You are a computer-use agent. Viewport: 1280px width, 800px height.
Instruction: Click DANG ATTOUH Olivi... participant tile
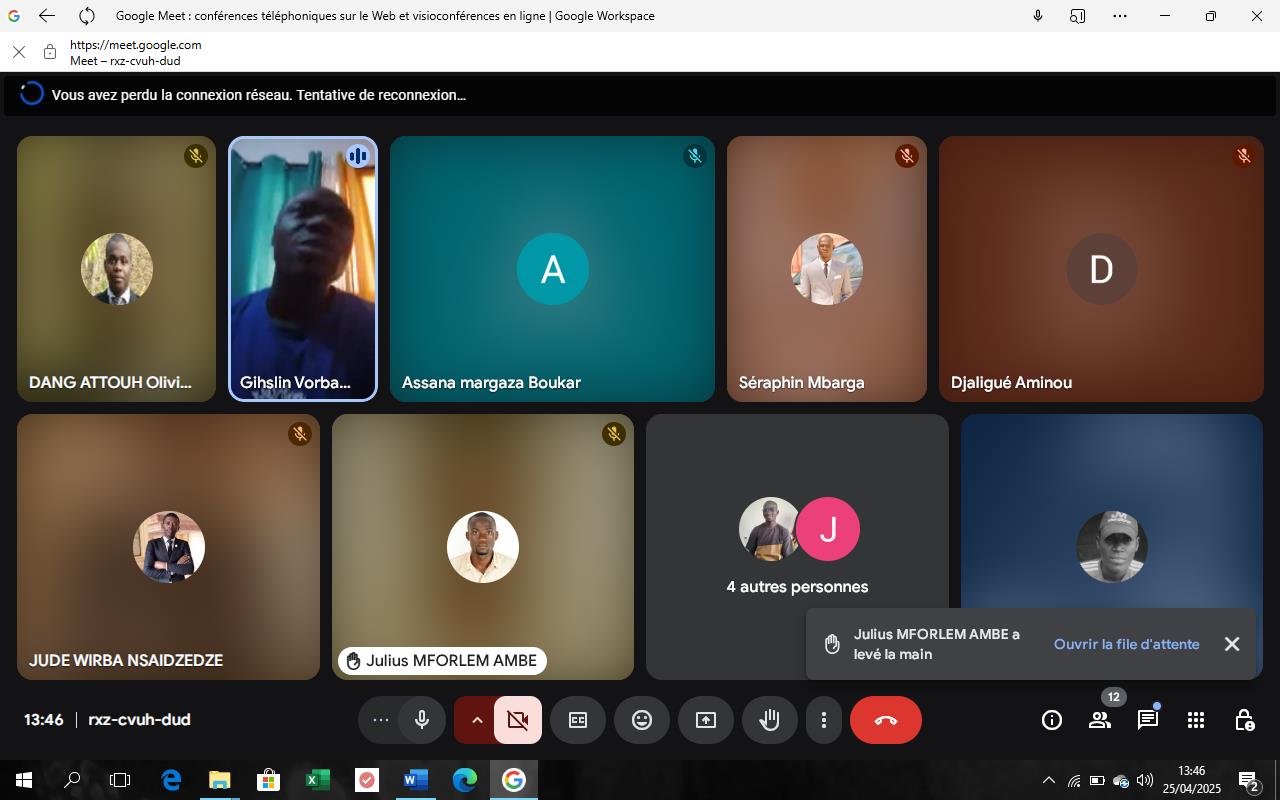[x=116, y=269]
